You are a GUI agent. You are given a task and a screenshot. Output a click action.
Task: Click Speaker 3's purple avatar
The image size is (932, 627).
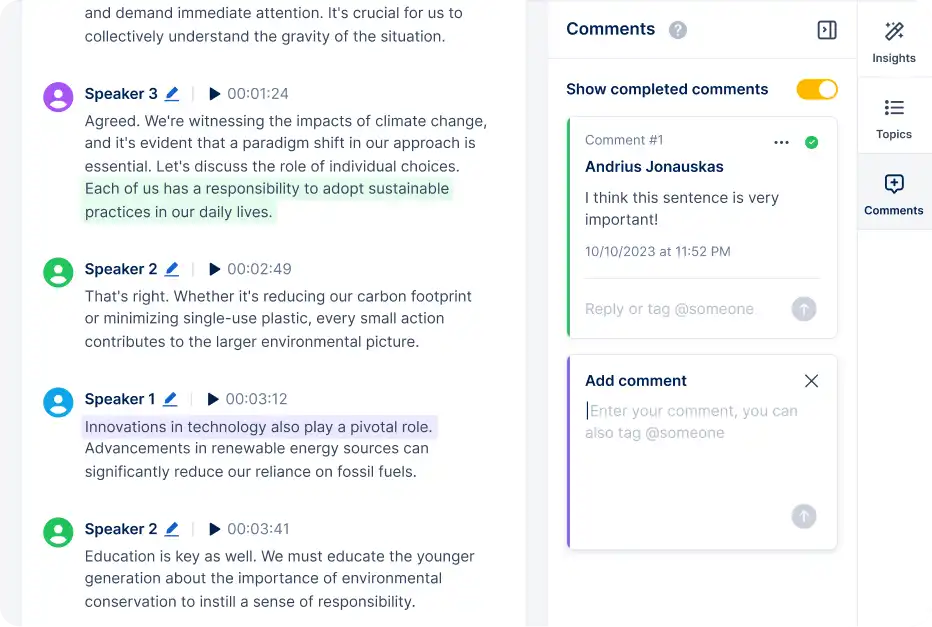tap(58, 96)
